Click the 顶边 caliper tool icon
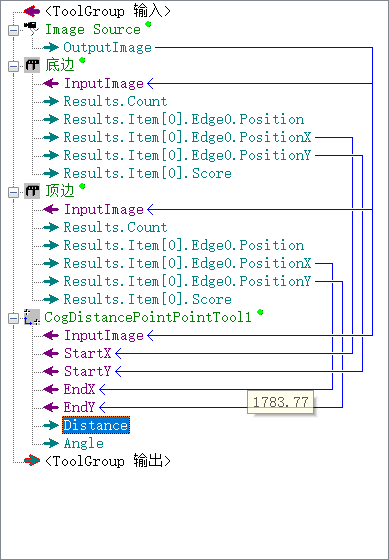 [32, 192]
